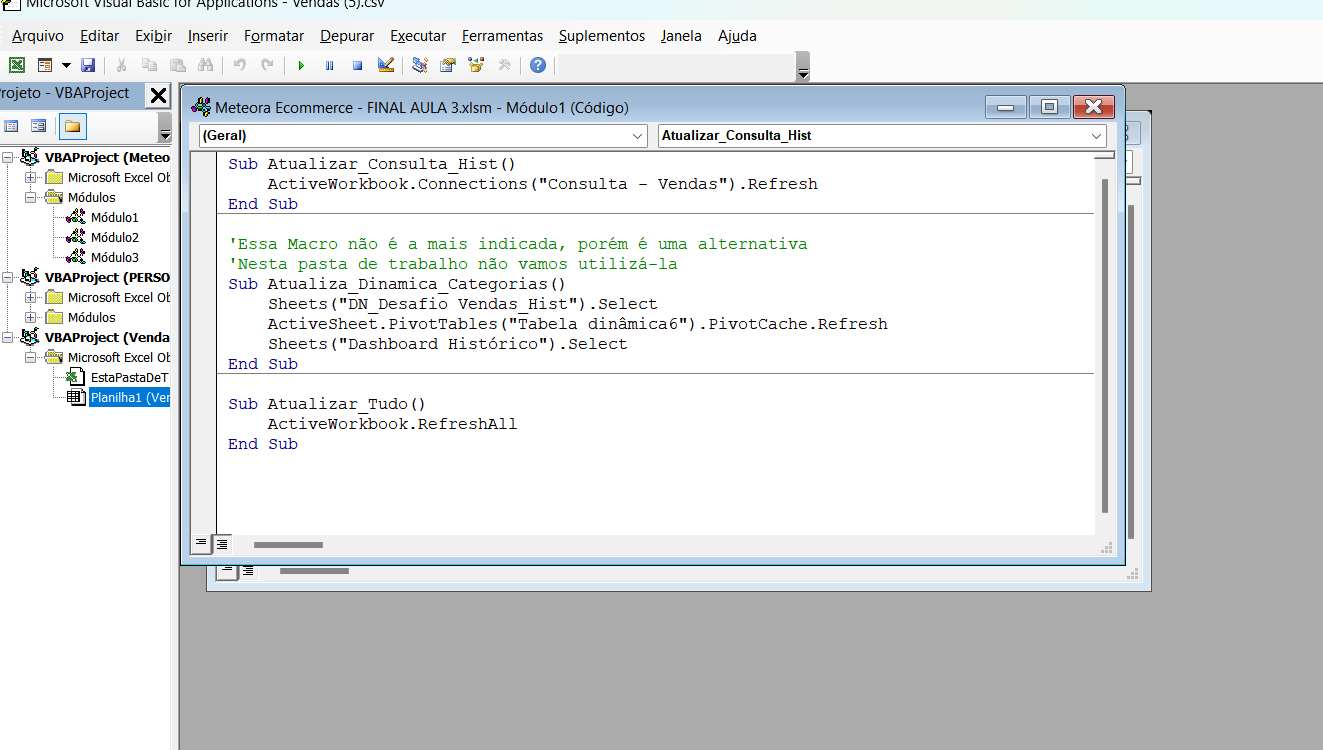
Task: Open the Exibir menu
Action: pos(153,36)
